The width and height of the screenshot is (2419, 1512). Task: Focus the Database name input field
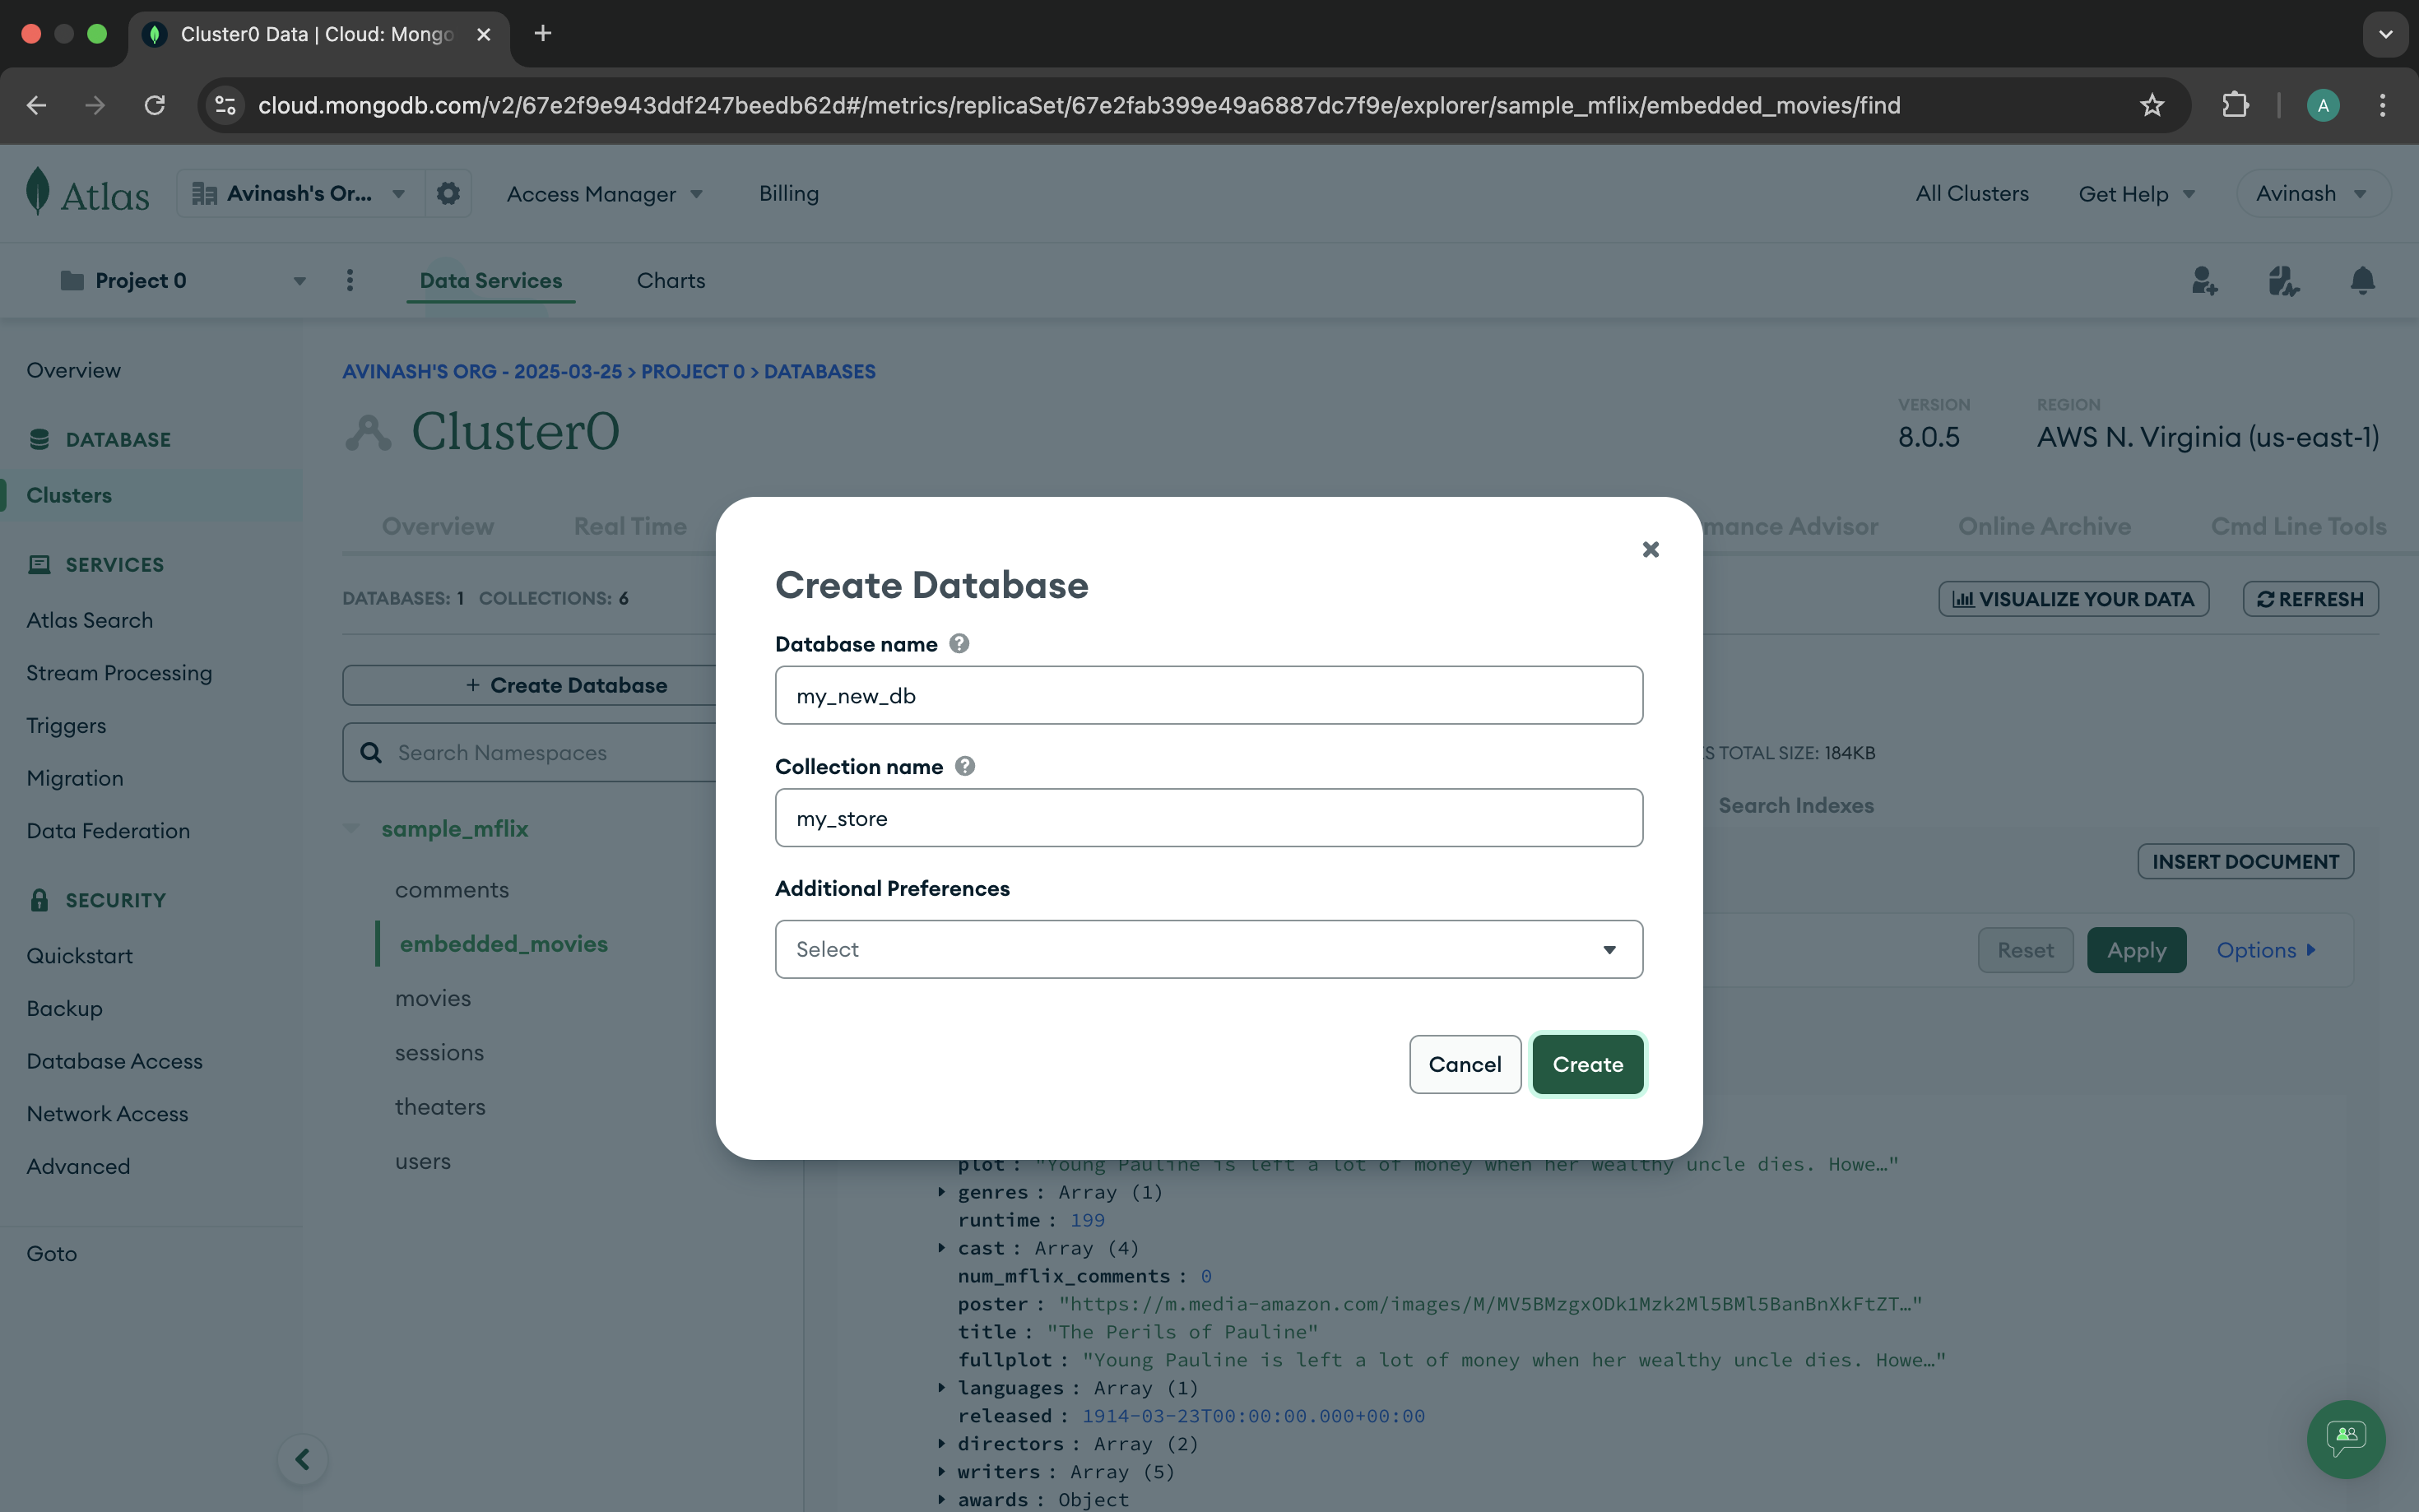pos(1208,695)
